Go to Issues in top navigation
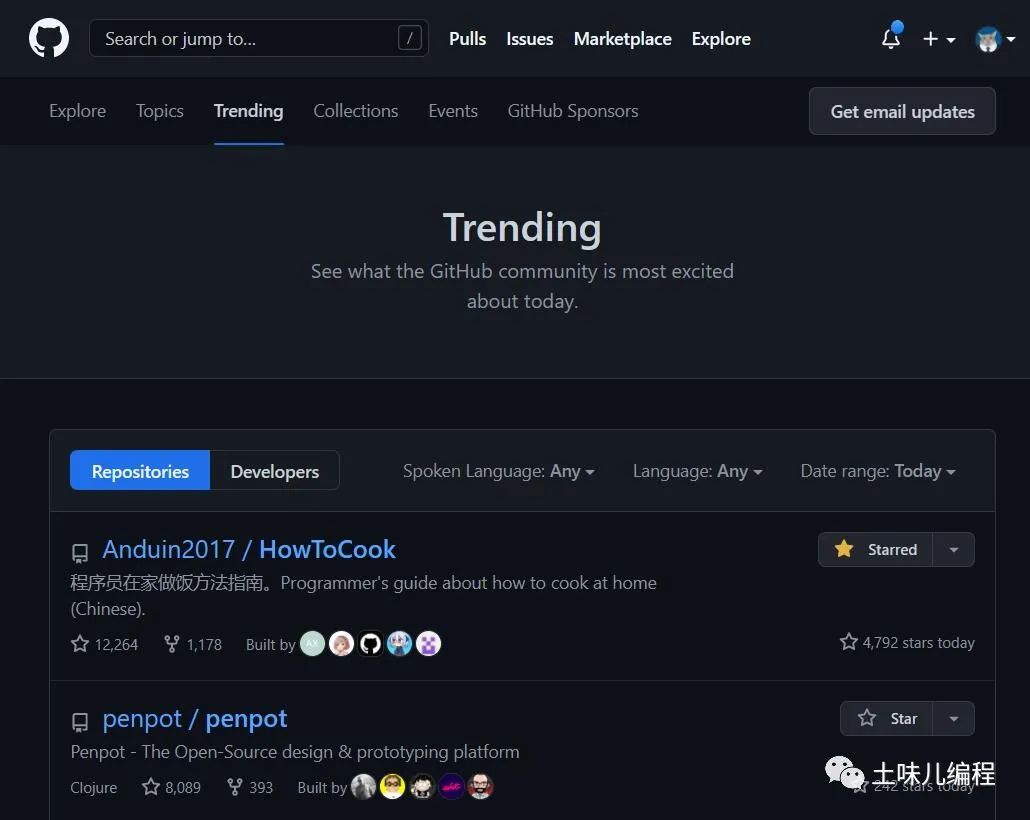The height and width of the screenshot is (820, 1030). tap(529, 39)
